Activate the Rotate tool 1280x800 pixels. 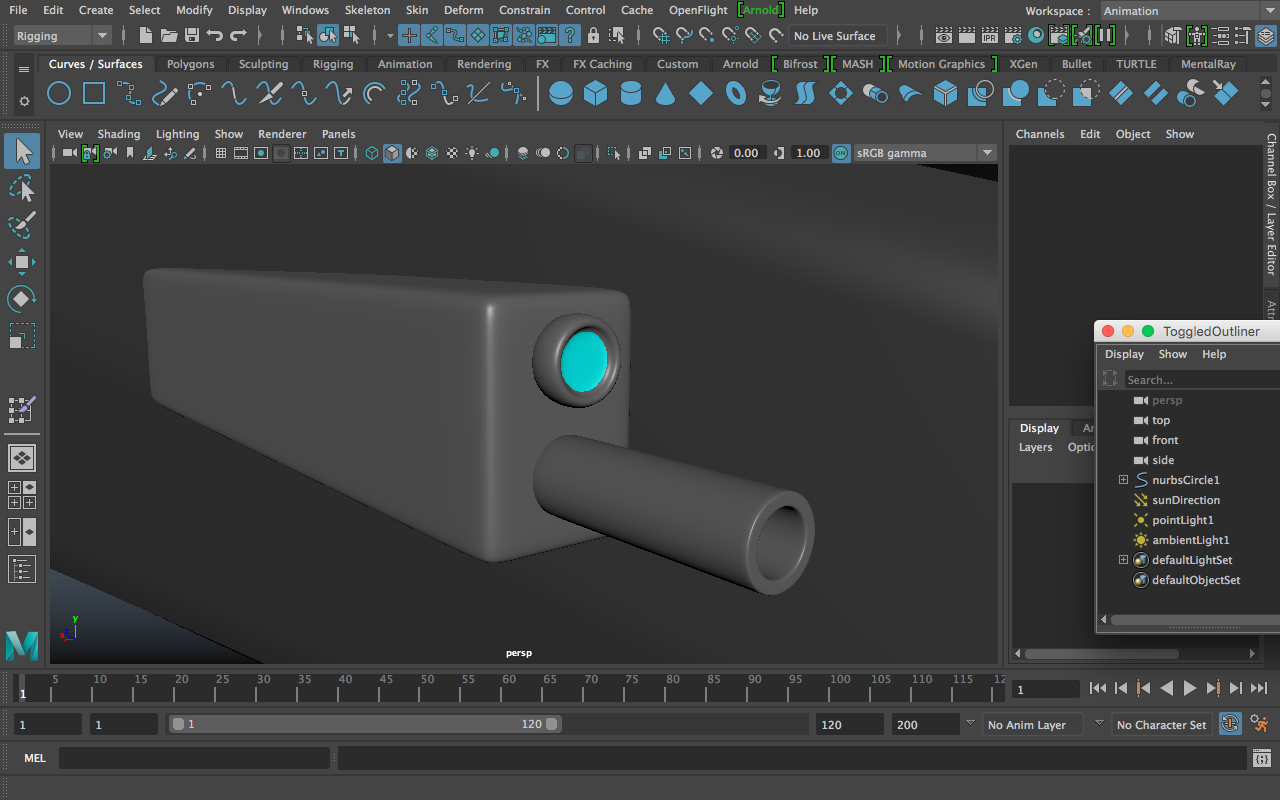point(22,298)
